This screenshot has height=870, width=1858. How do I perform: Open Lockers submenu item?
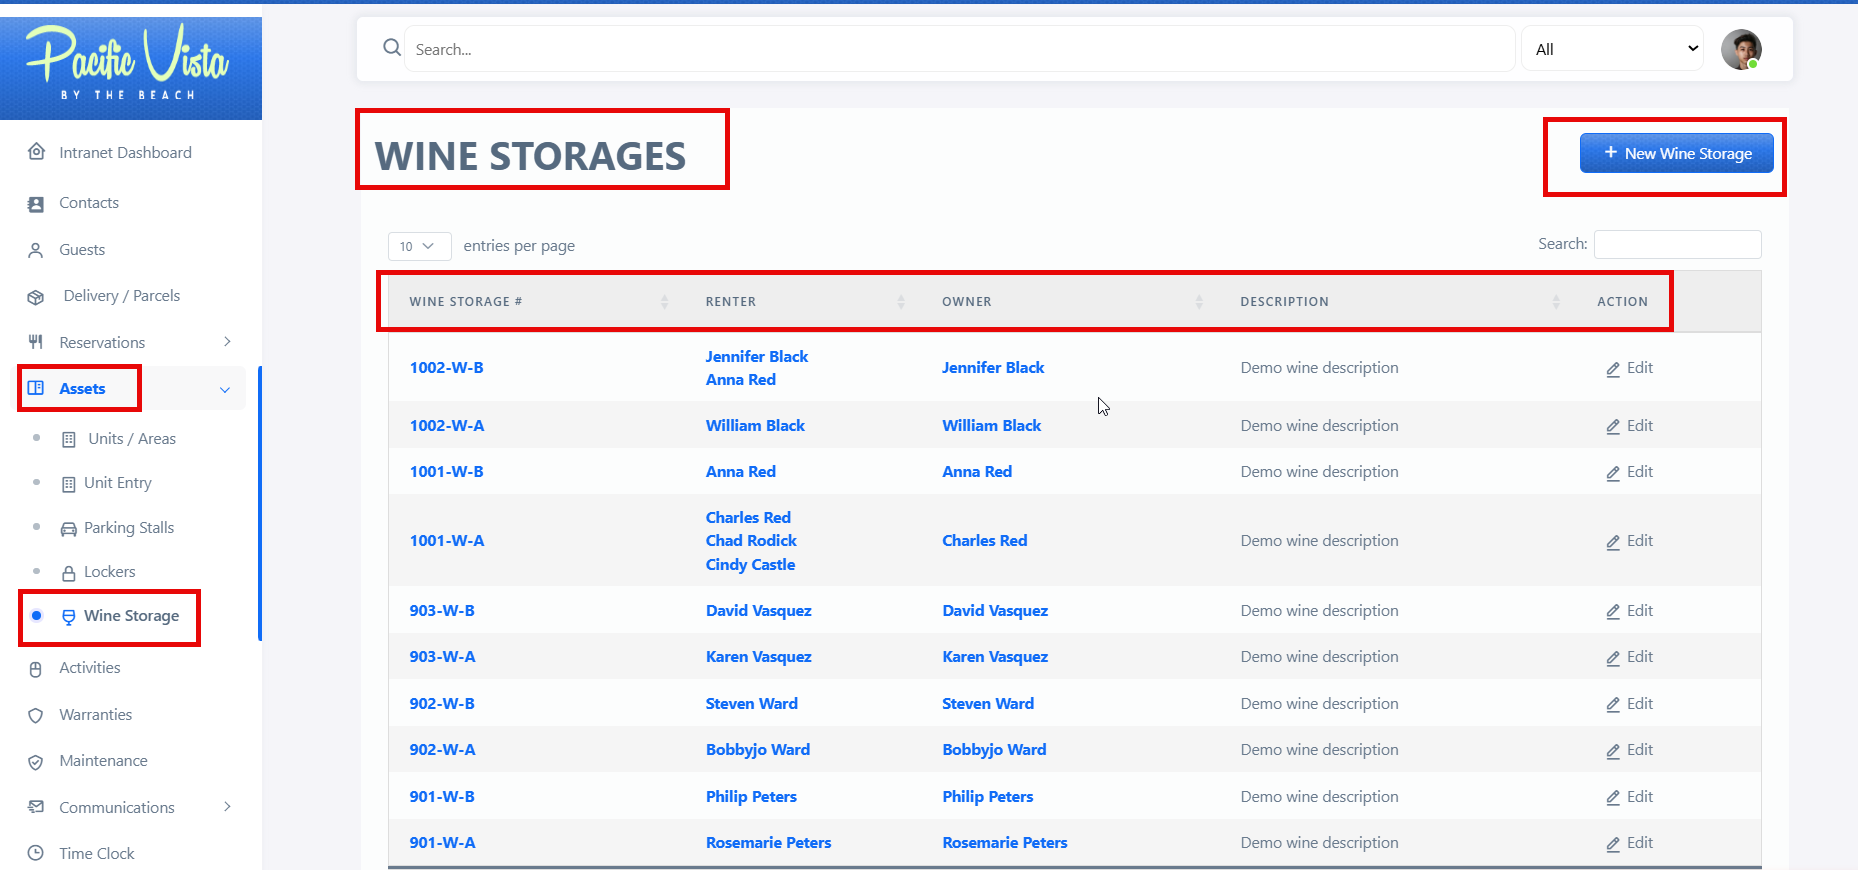pos(110,571)
